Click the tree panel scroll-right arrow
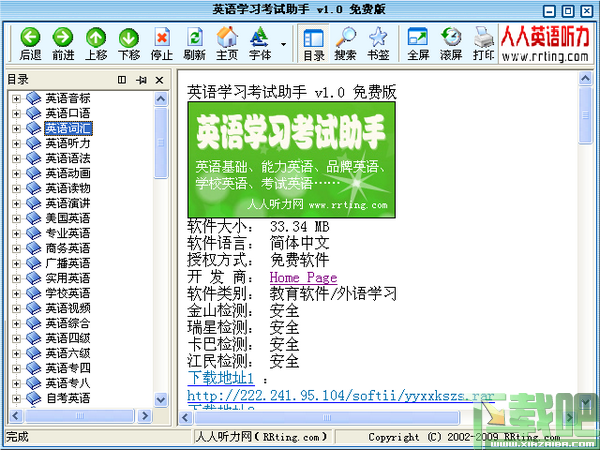 pyautogui.click(x=145, y=416)
